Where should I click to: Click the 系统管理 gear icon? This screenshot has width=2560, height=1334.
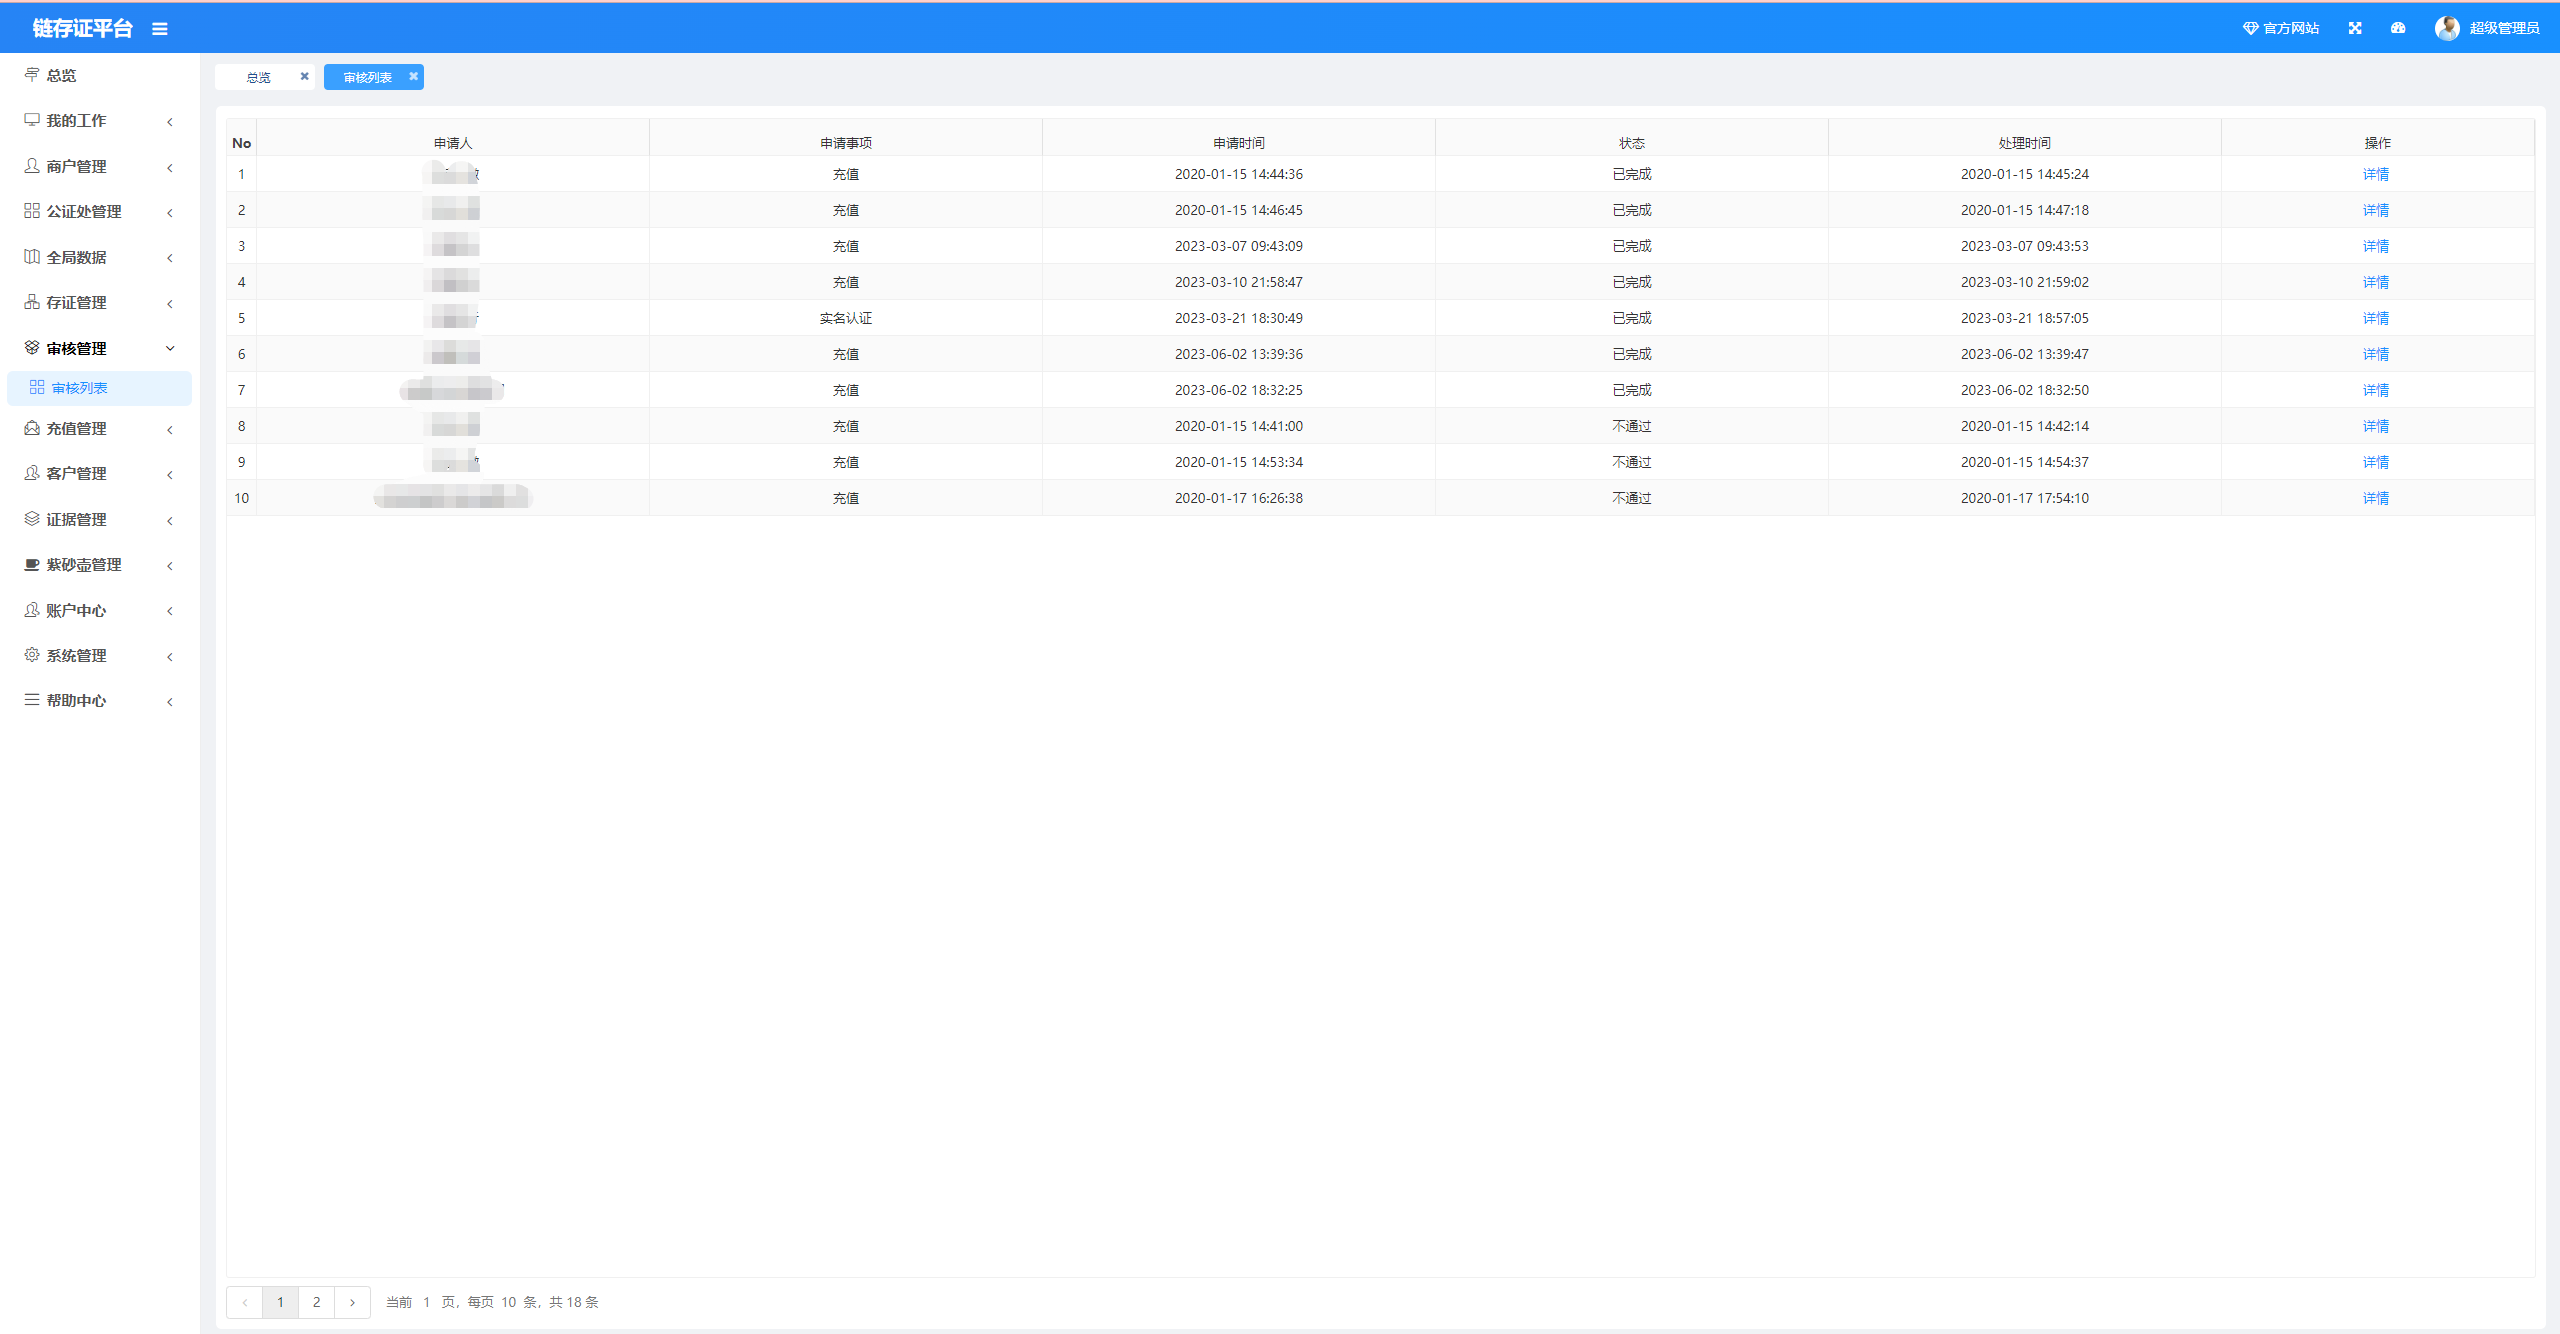[32, 655]
